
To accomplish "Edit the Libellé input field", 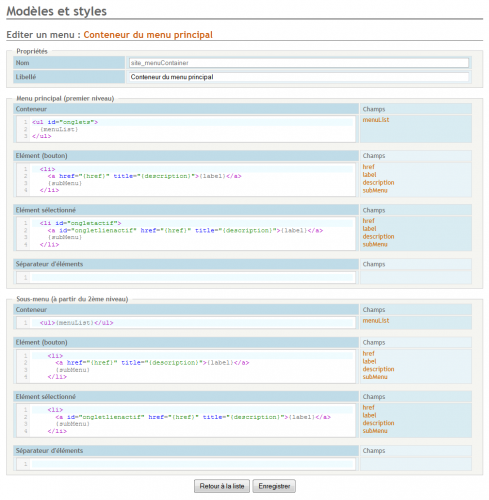I will (x=299, y=77).
